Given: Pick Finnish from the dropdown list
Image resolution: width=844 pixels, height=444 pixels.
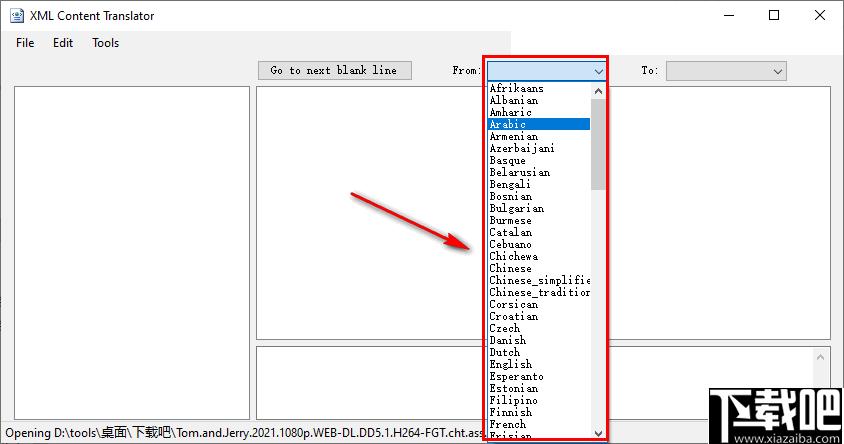Looking at the screenshot, I should [x=539, y=412].
